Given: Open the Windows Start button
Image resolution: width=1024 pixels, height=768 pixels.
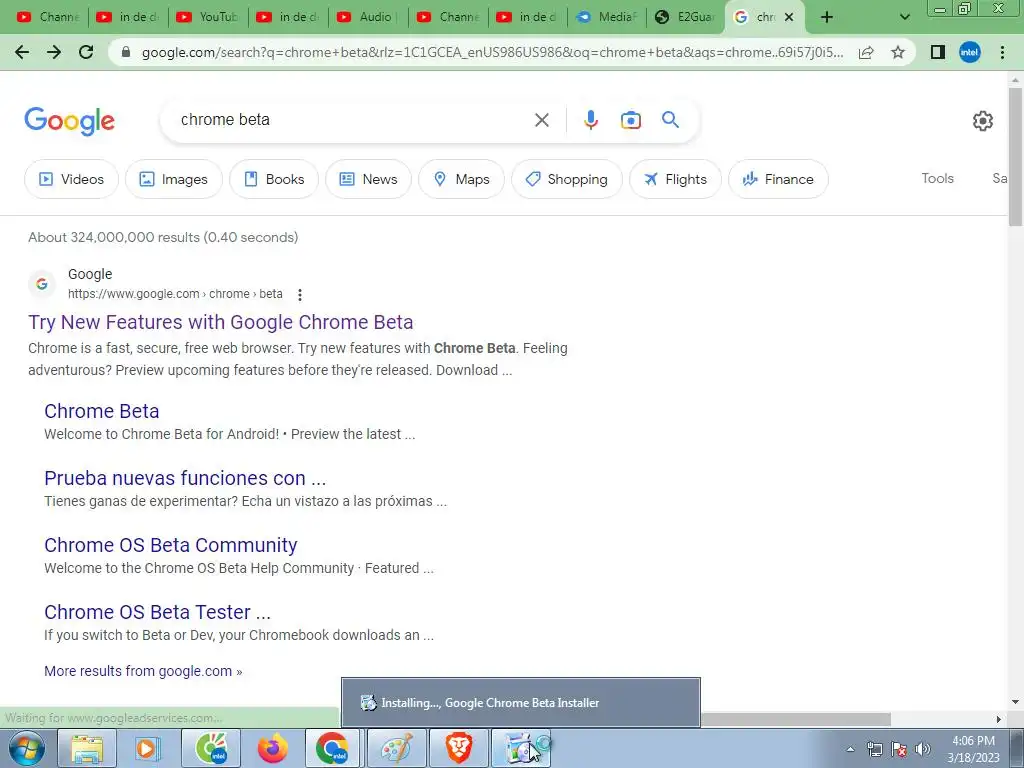Looking at the screenshot, I should [x=27, y=748].
